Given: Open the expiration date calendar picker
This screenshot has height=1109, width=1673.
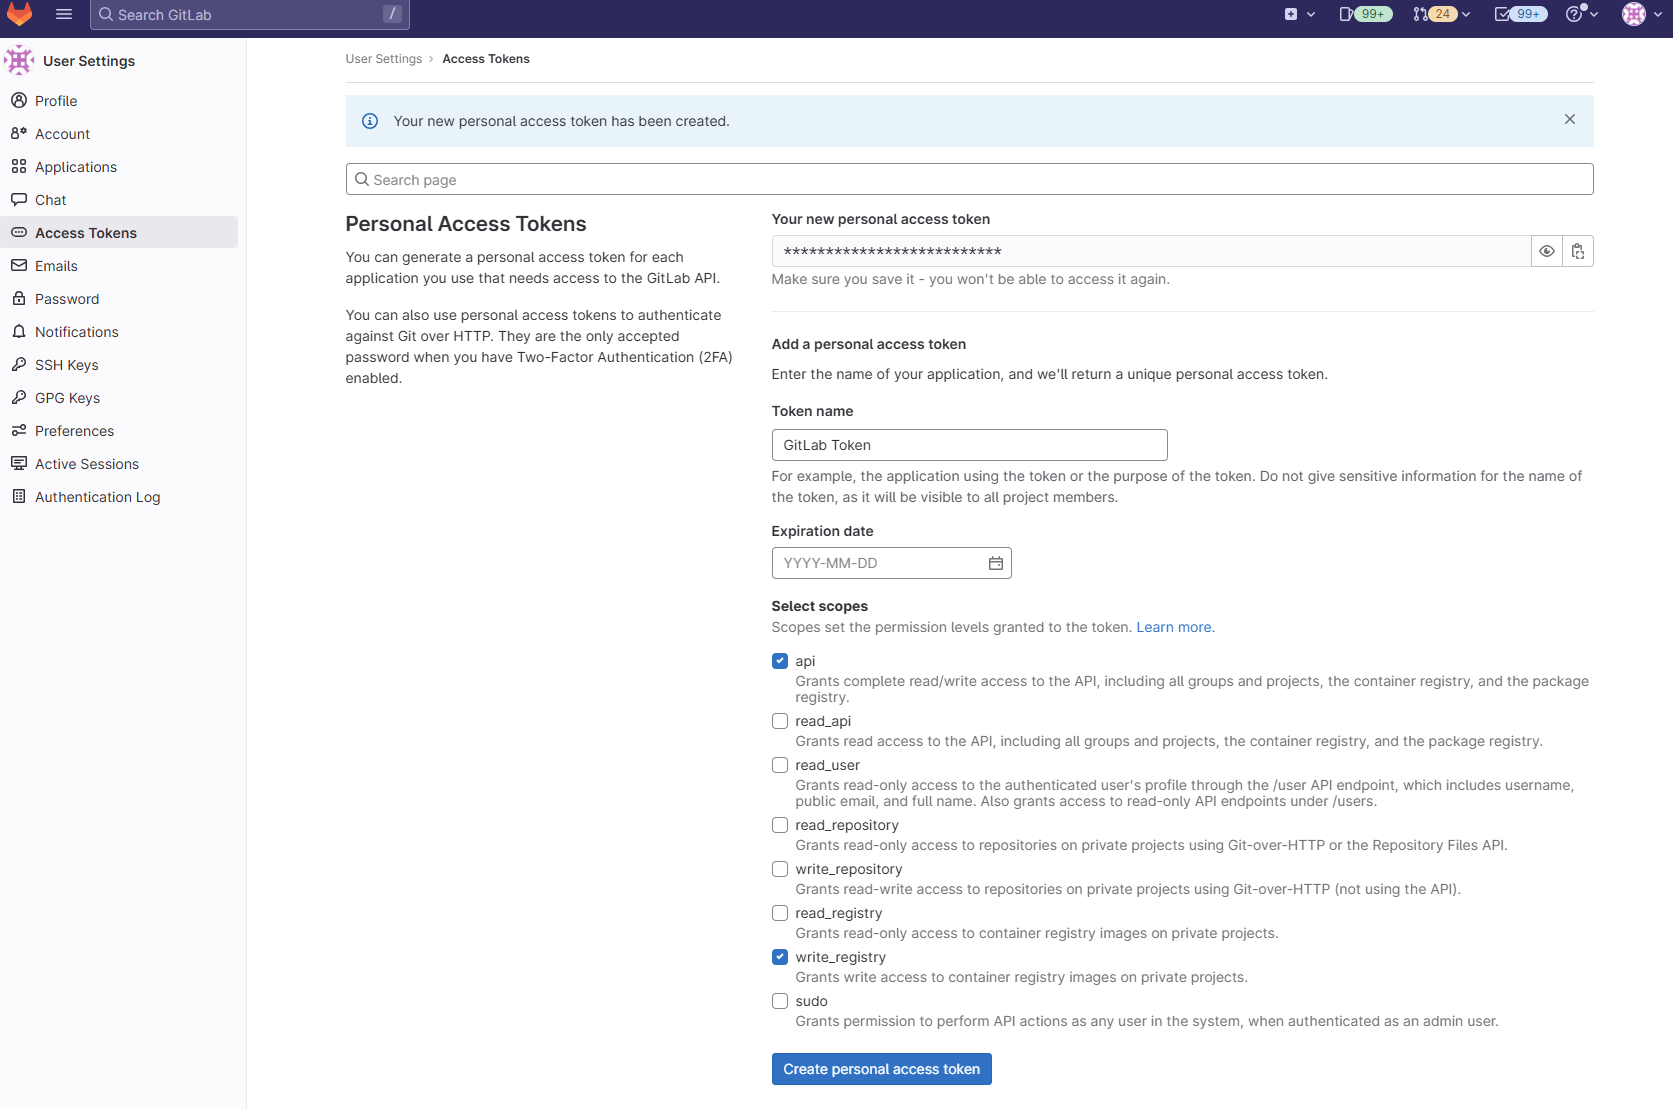Looking at the screenshot, I should click(995, 563).
